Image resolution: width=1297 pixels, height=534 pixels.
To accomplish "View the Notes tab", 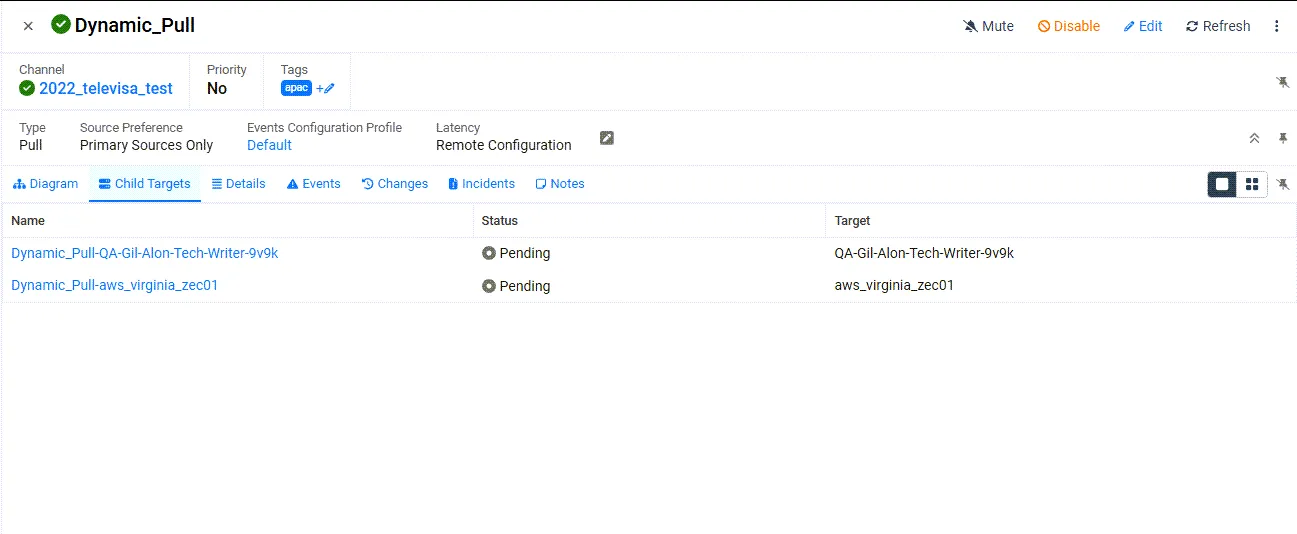I will 560,184.
